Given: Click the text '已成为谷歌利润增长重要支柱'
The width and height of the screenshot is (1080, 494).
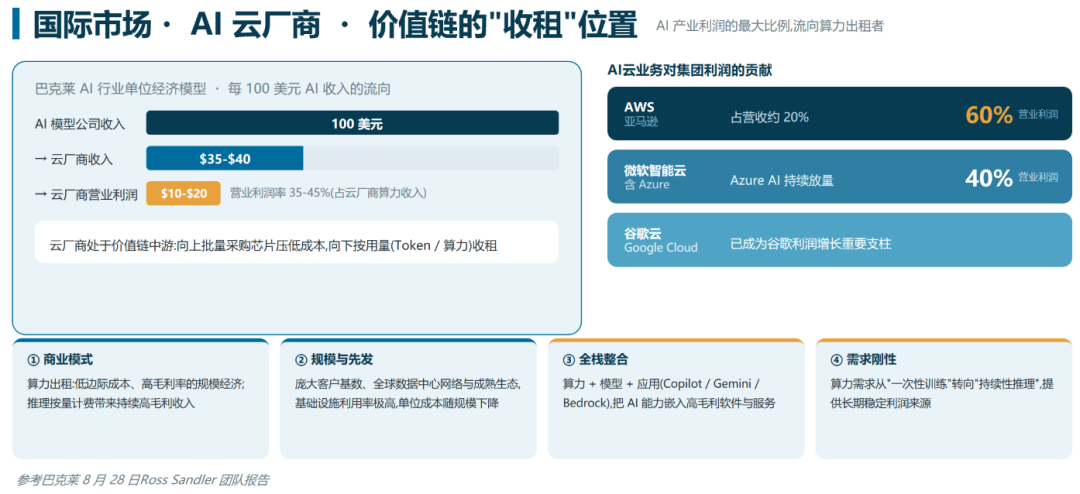Looking at the screenshot, I should (811, 243).
